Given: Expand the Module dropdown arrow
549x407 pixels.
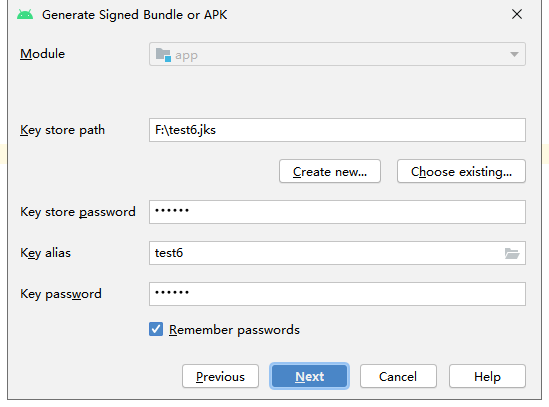Looking at the screenshot, I should coord(514,54).
